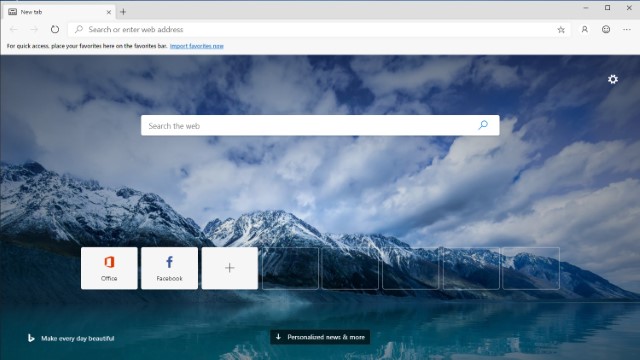Open a new tab with plus button
Image resolution: width=640 pixels, height=360 pixels.
point(123,12)
